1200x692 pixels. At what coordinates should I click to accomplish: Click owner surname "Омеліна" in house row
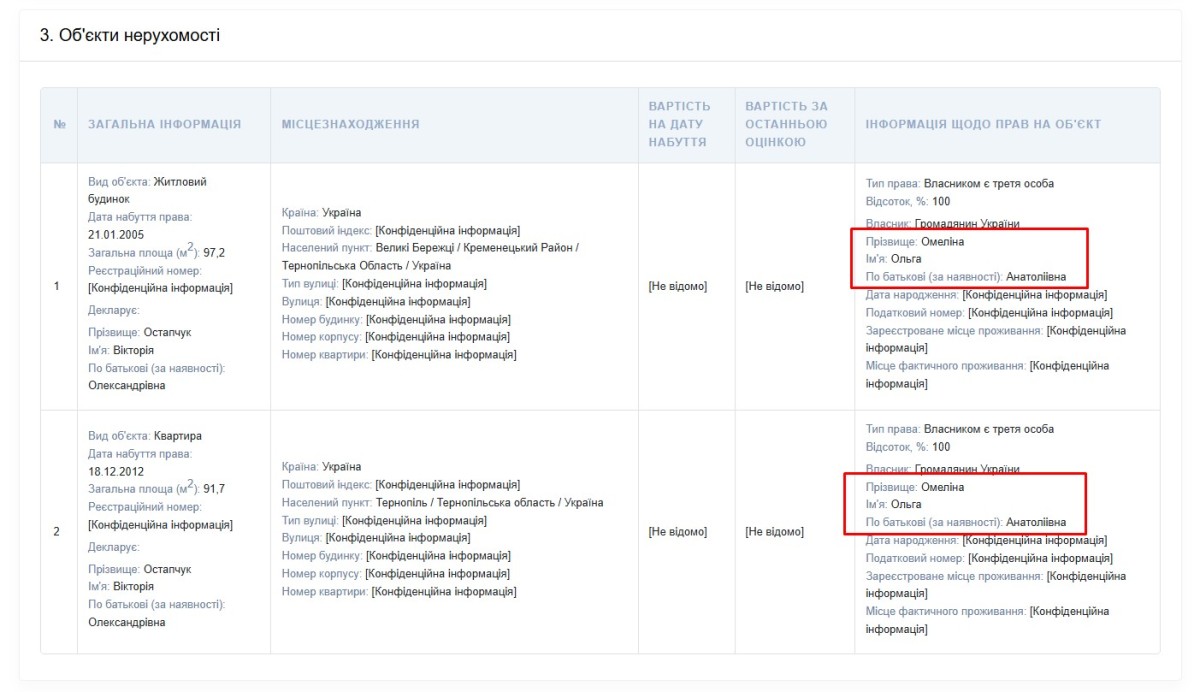coord(943,242)
